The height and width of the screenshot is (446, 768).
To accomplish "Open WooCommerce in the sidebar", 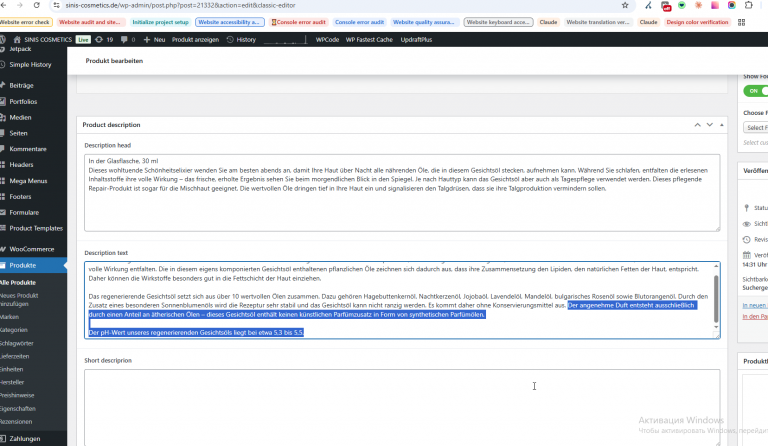I will (x=31, y=249).
